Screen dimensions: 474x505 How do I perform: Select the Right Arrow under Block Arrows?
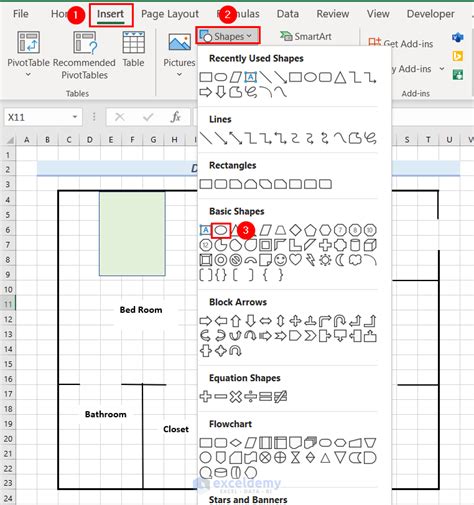(206, 321)
